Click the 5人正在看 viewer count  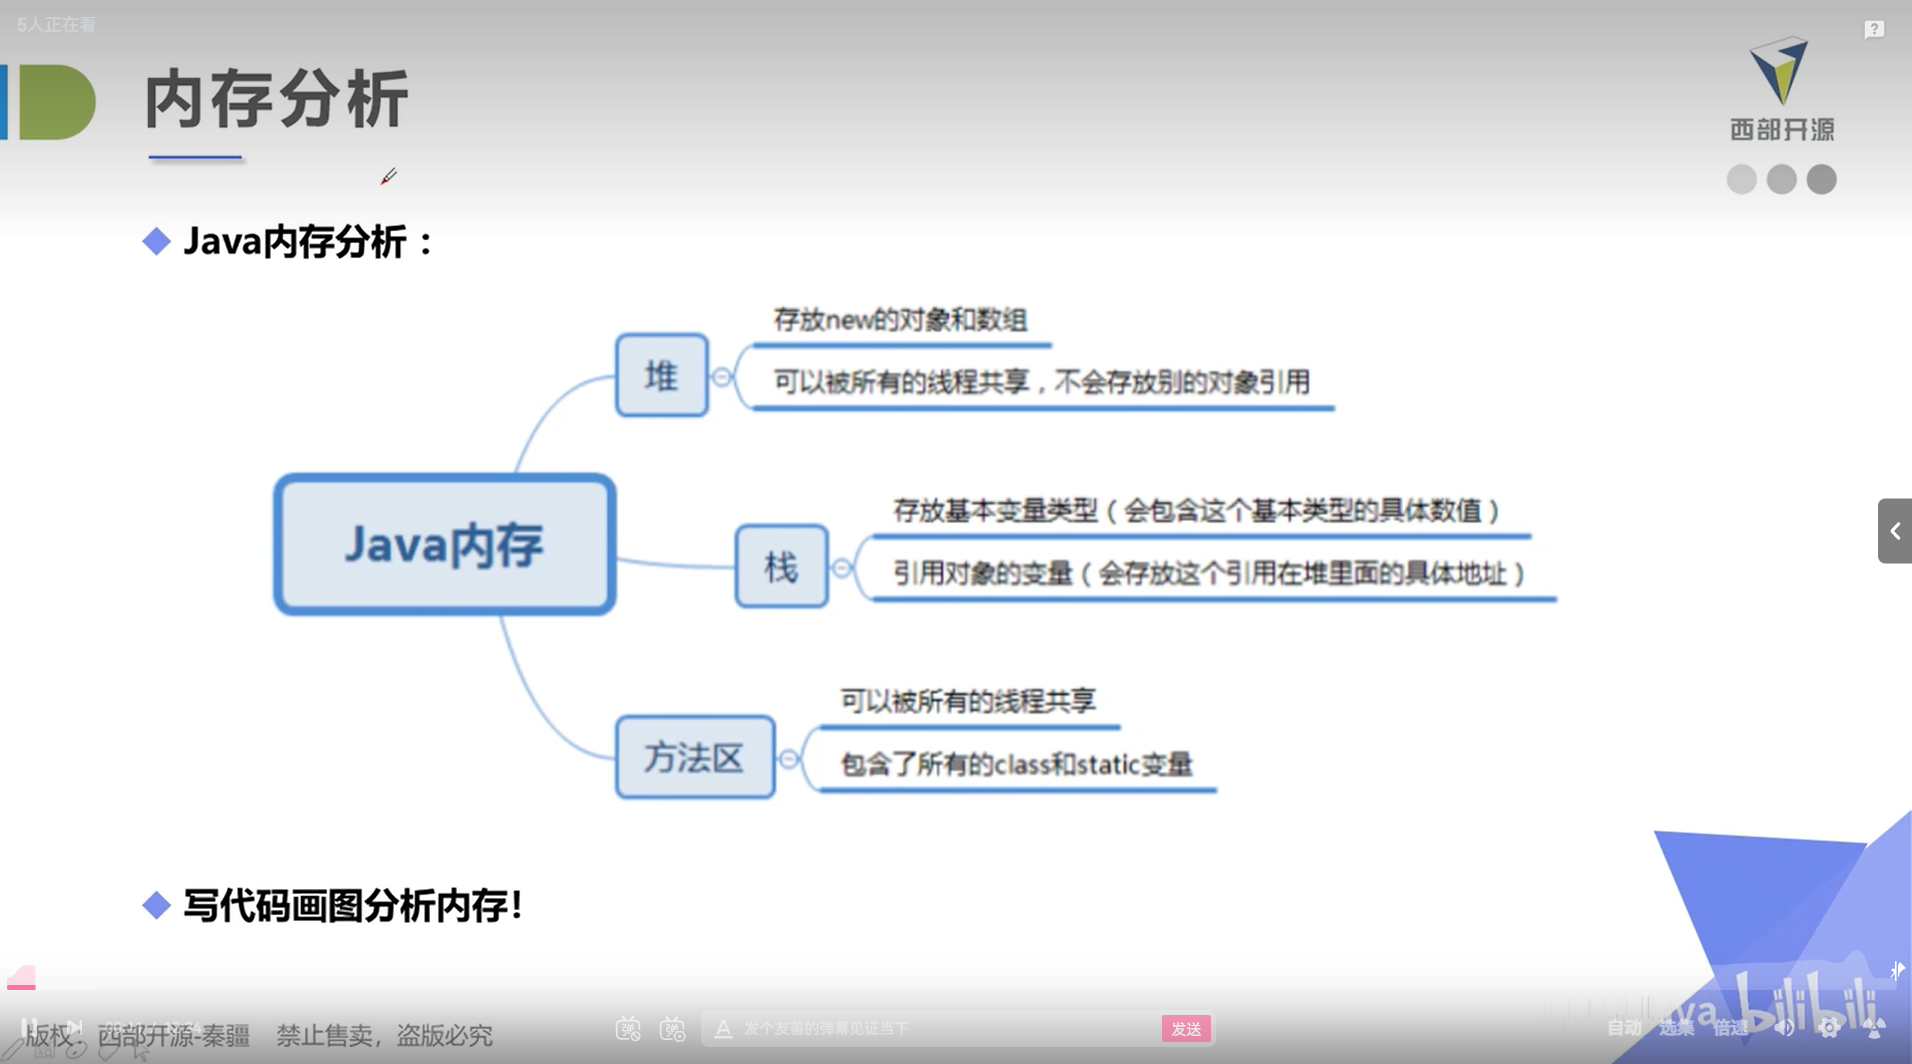coord(56,25)
